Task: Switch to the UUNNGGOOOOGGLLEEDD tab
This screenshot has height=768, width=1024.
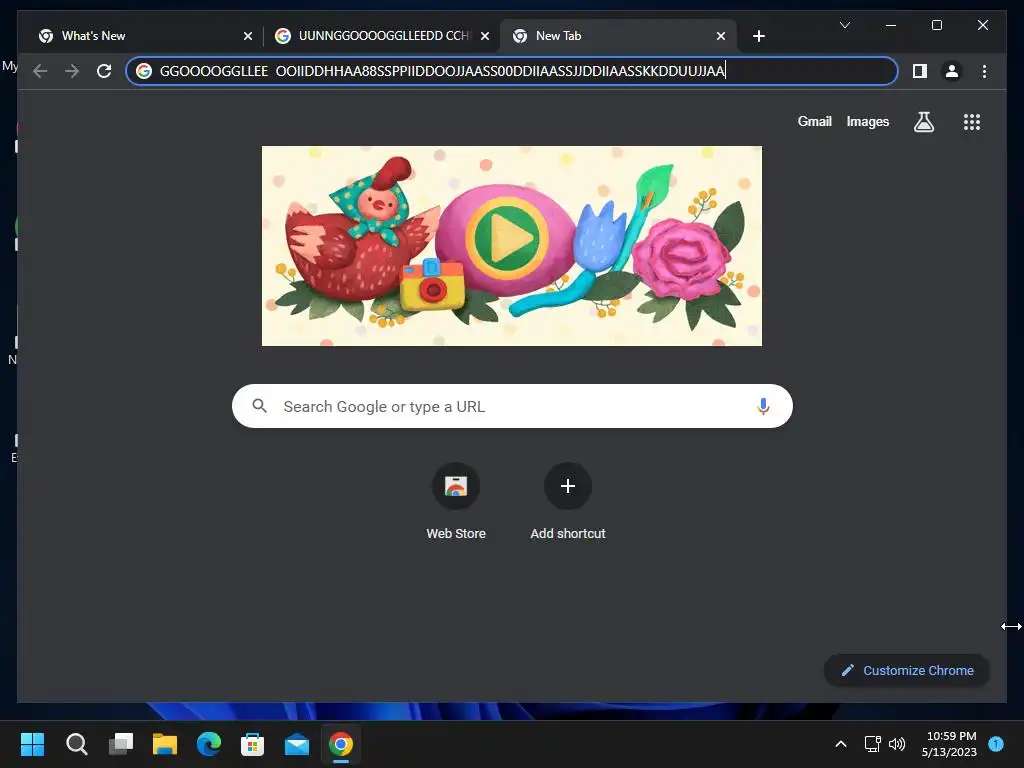Action: [x=382, y=36]
